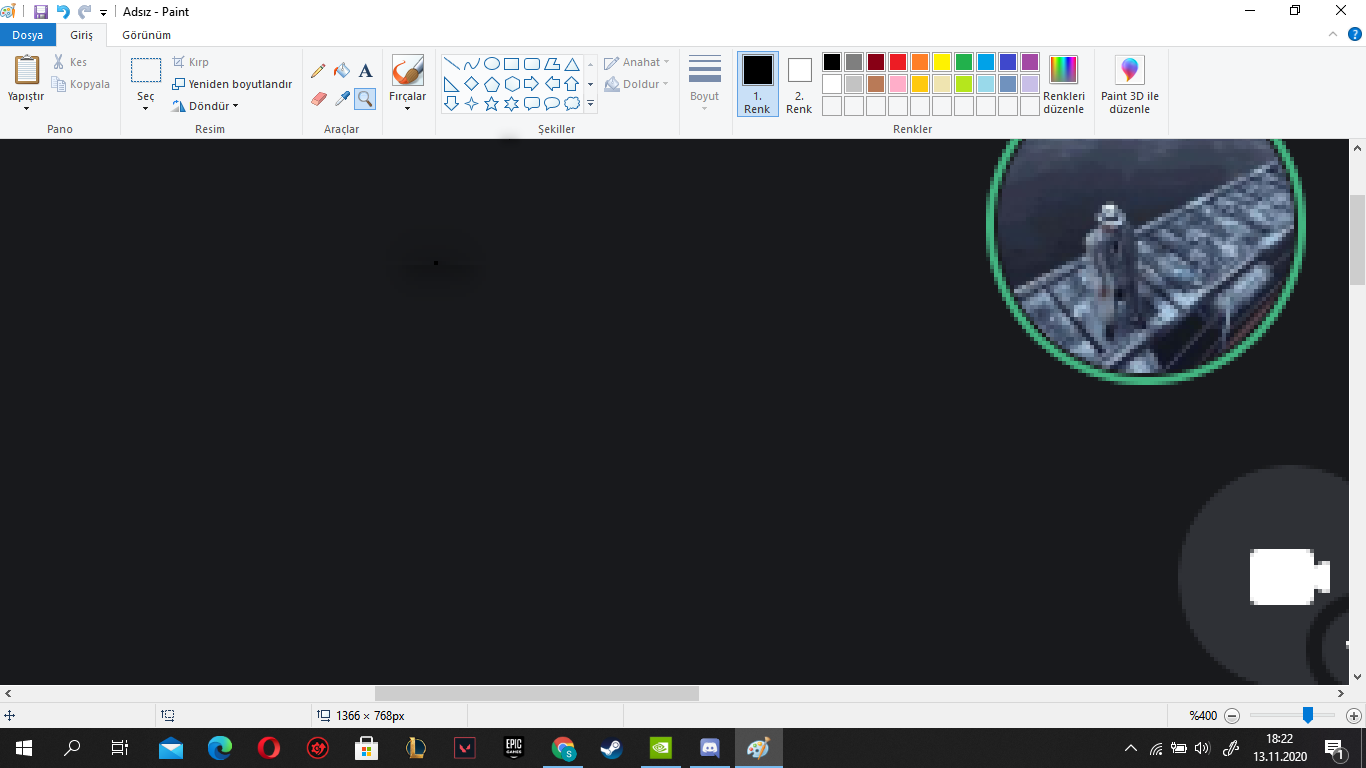Click the zoom in plus button

coord(1353,716)
